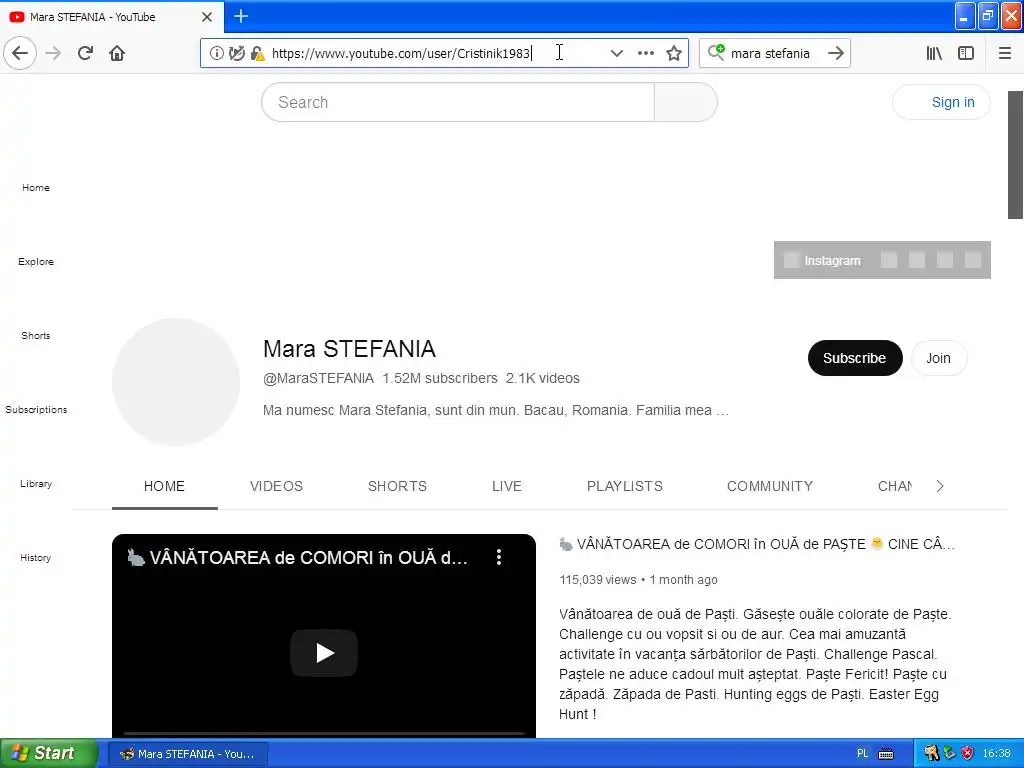
Task: Submit search with the go arrow
Action: pyautogui.click(x=836, y=53)
